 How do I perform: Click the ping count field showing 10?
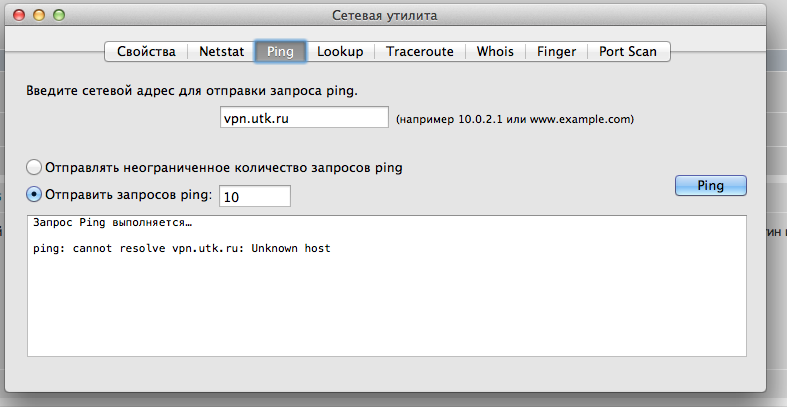[x=254, y=197]
